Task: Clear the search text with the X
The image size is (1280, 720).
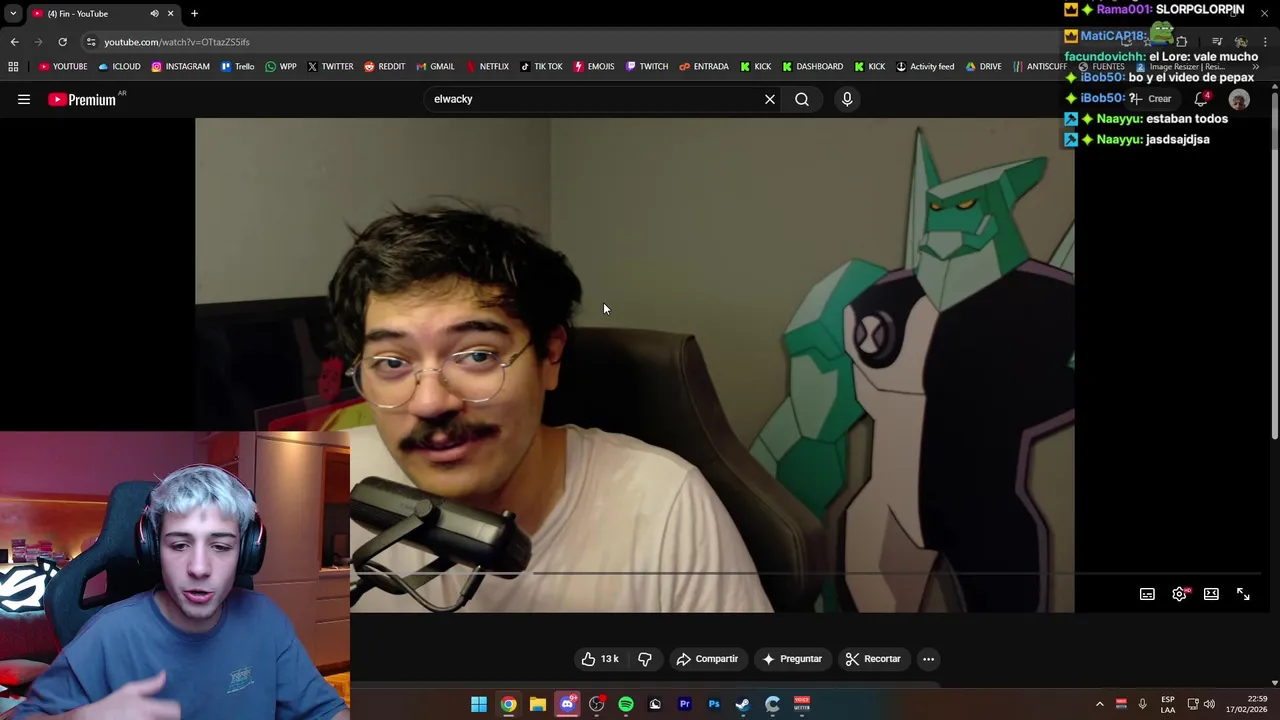Action: pos(770,99)
